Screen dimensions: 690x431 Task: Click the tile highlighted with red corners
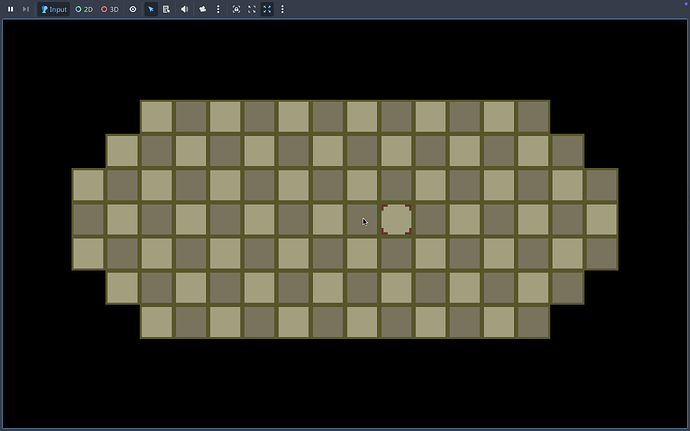pos(396,219)
